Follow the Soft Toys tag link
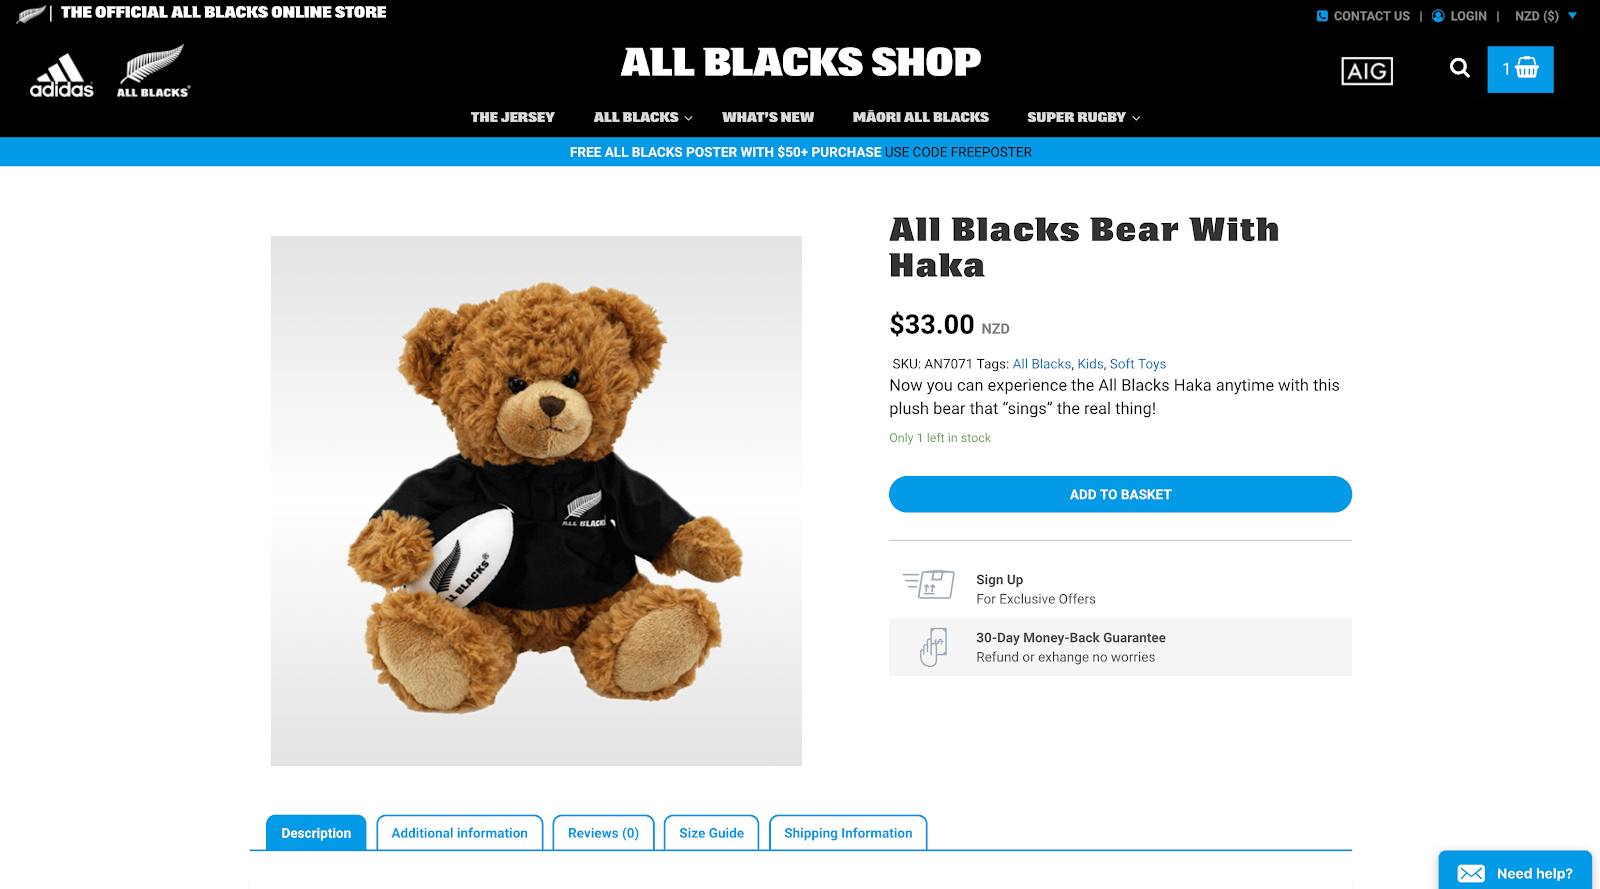This screenshot has height=889, width=1600. coord(1138,364)
